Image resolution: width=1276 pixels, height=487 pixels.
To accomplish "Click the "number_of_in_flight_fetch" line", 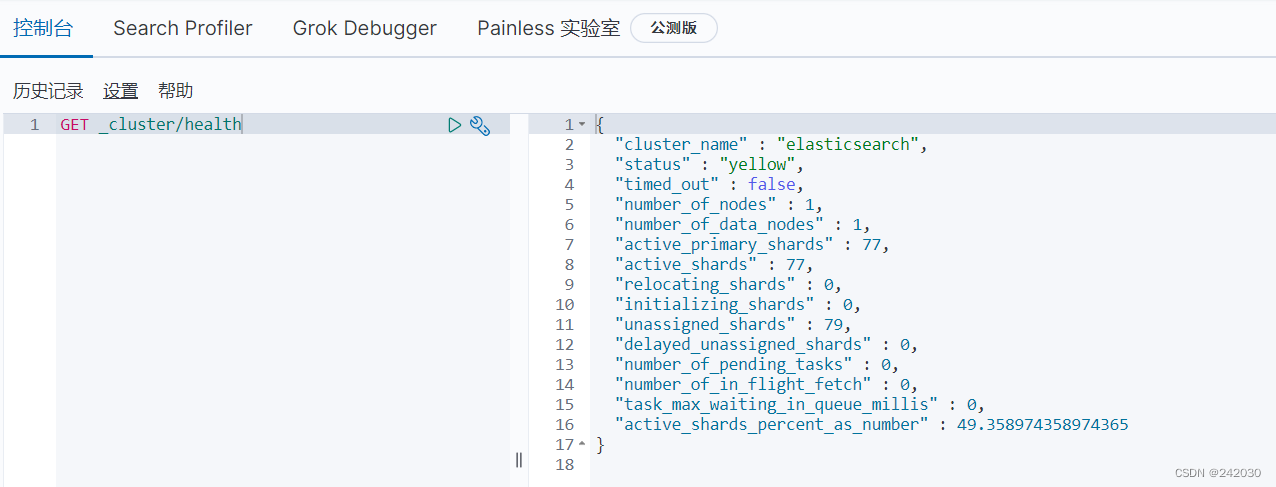I will coord(767,385).
